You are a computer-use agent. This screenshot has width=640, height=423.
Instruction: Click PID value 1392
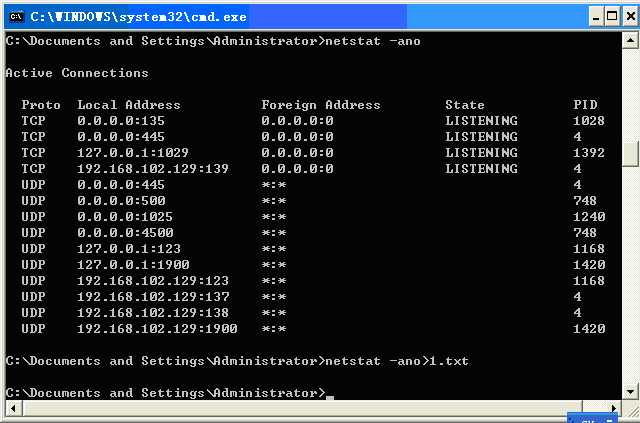coord(589,153)
